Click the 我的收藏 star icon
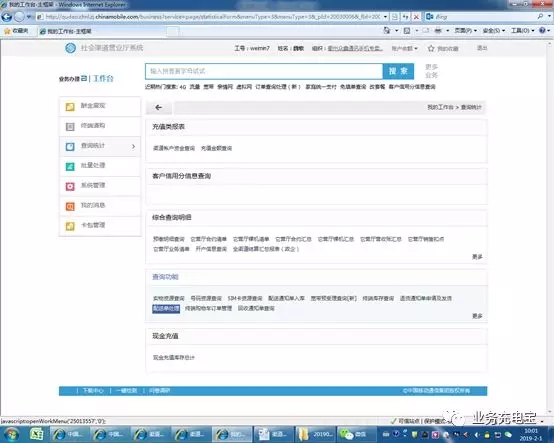The width and height of the screenshot is (554, 443). [431, 48]
